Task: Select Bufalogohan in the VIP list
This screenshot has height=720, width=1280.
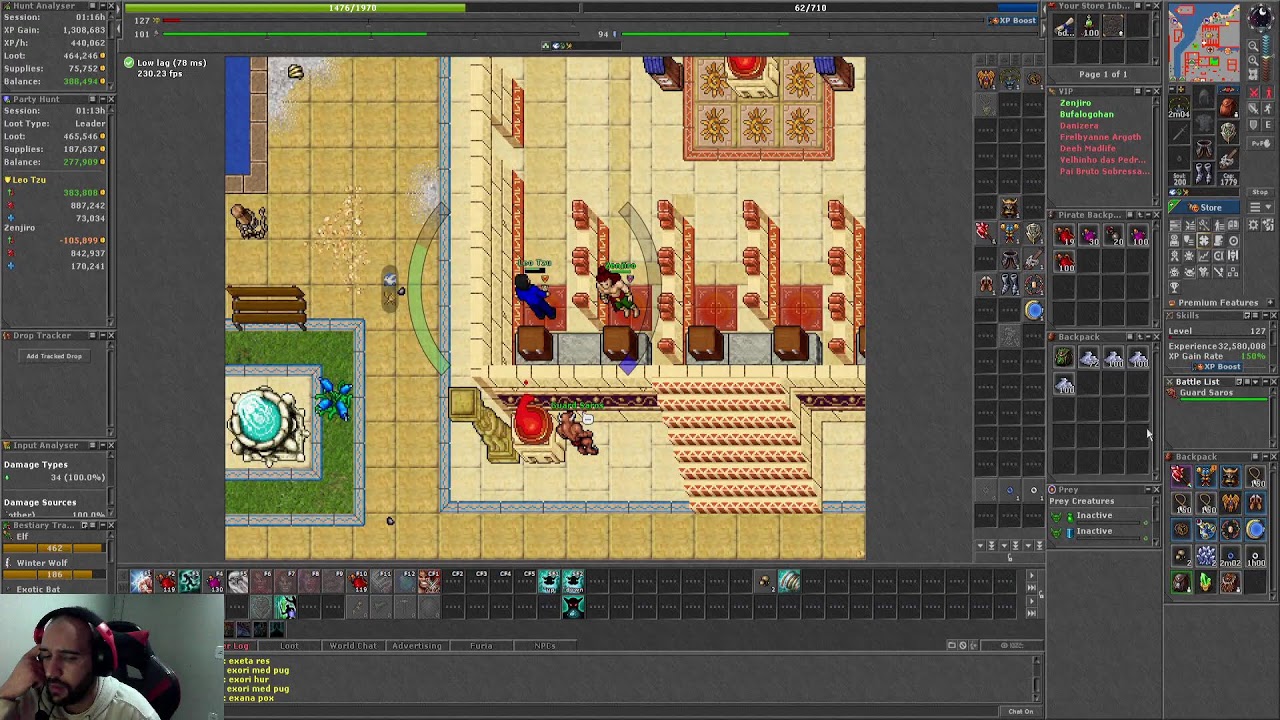Action: [x=1086, y=115]
